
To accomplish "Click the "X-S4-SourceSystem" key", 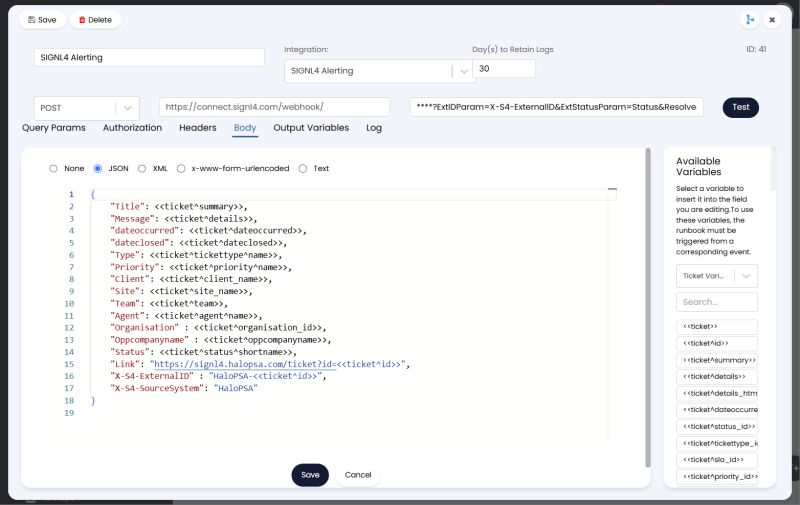I will [x=157, y=388].
